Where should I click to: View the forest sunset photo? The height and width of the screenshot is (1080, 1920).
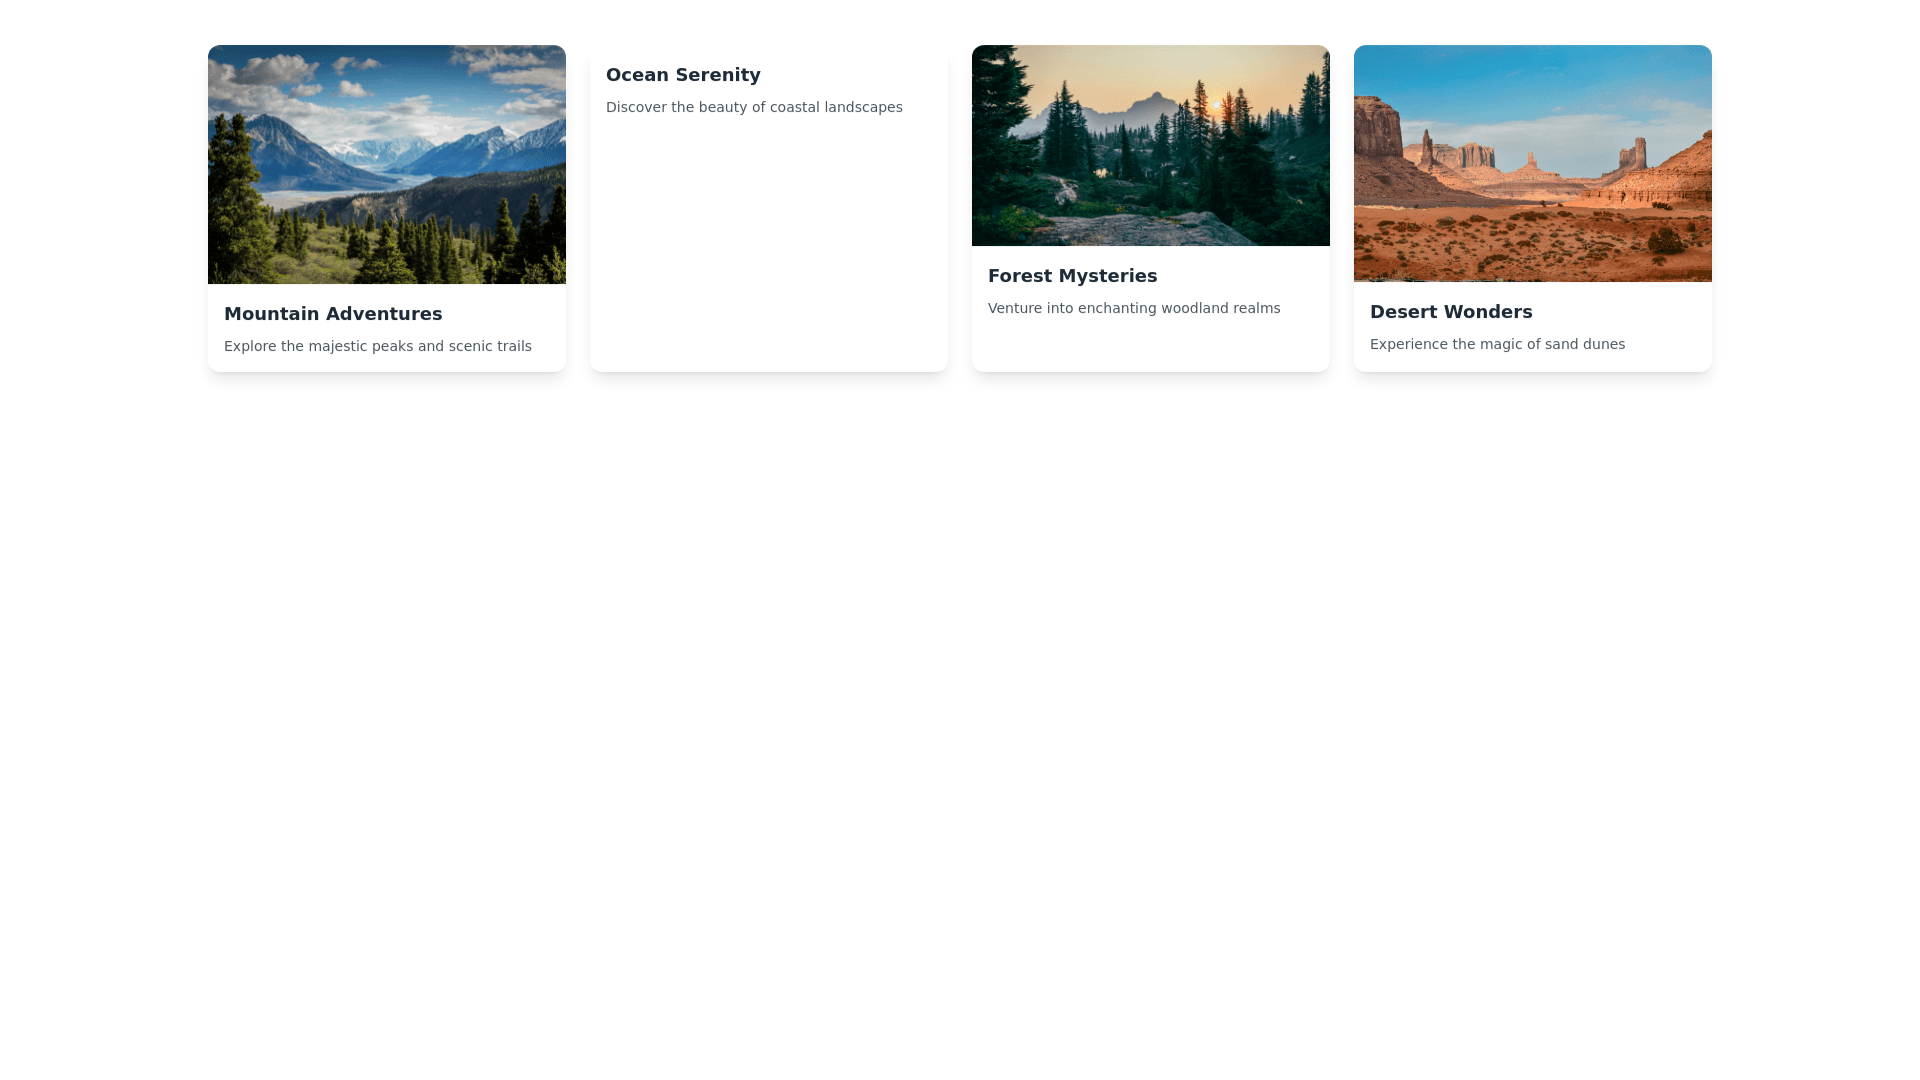[x=1150, y=145]
